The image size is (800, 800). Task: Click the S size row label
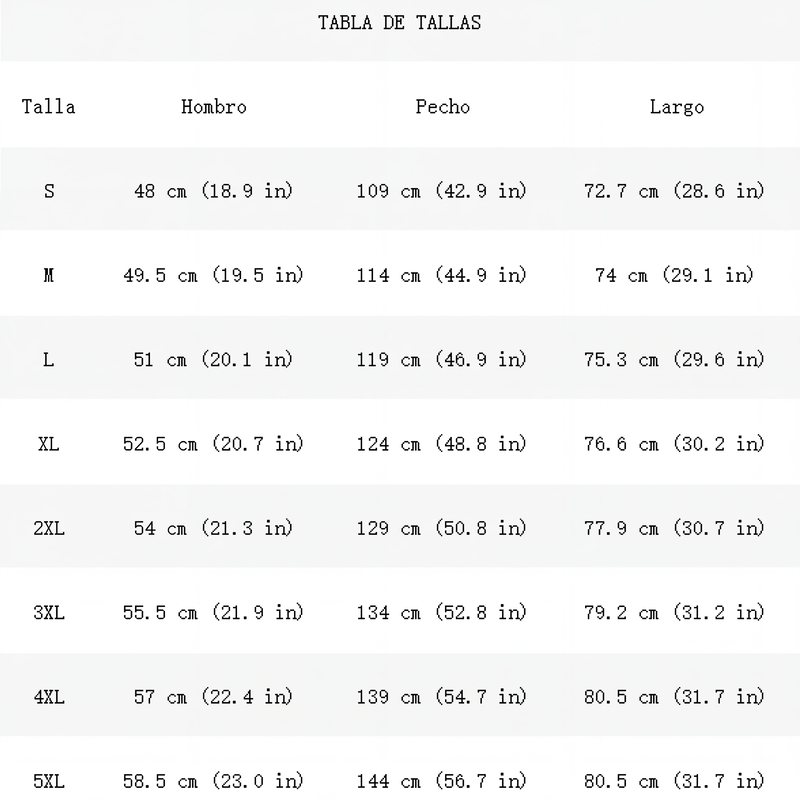tap(49, 191)
